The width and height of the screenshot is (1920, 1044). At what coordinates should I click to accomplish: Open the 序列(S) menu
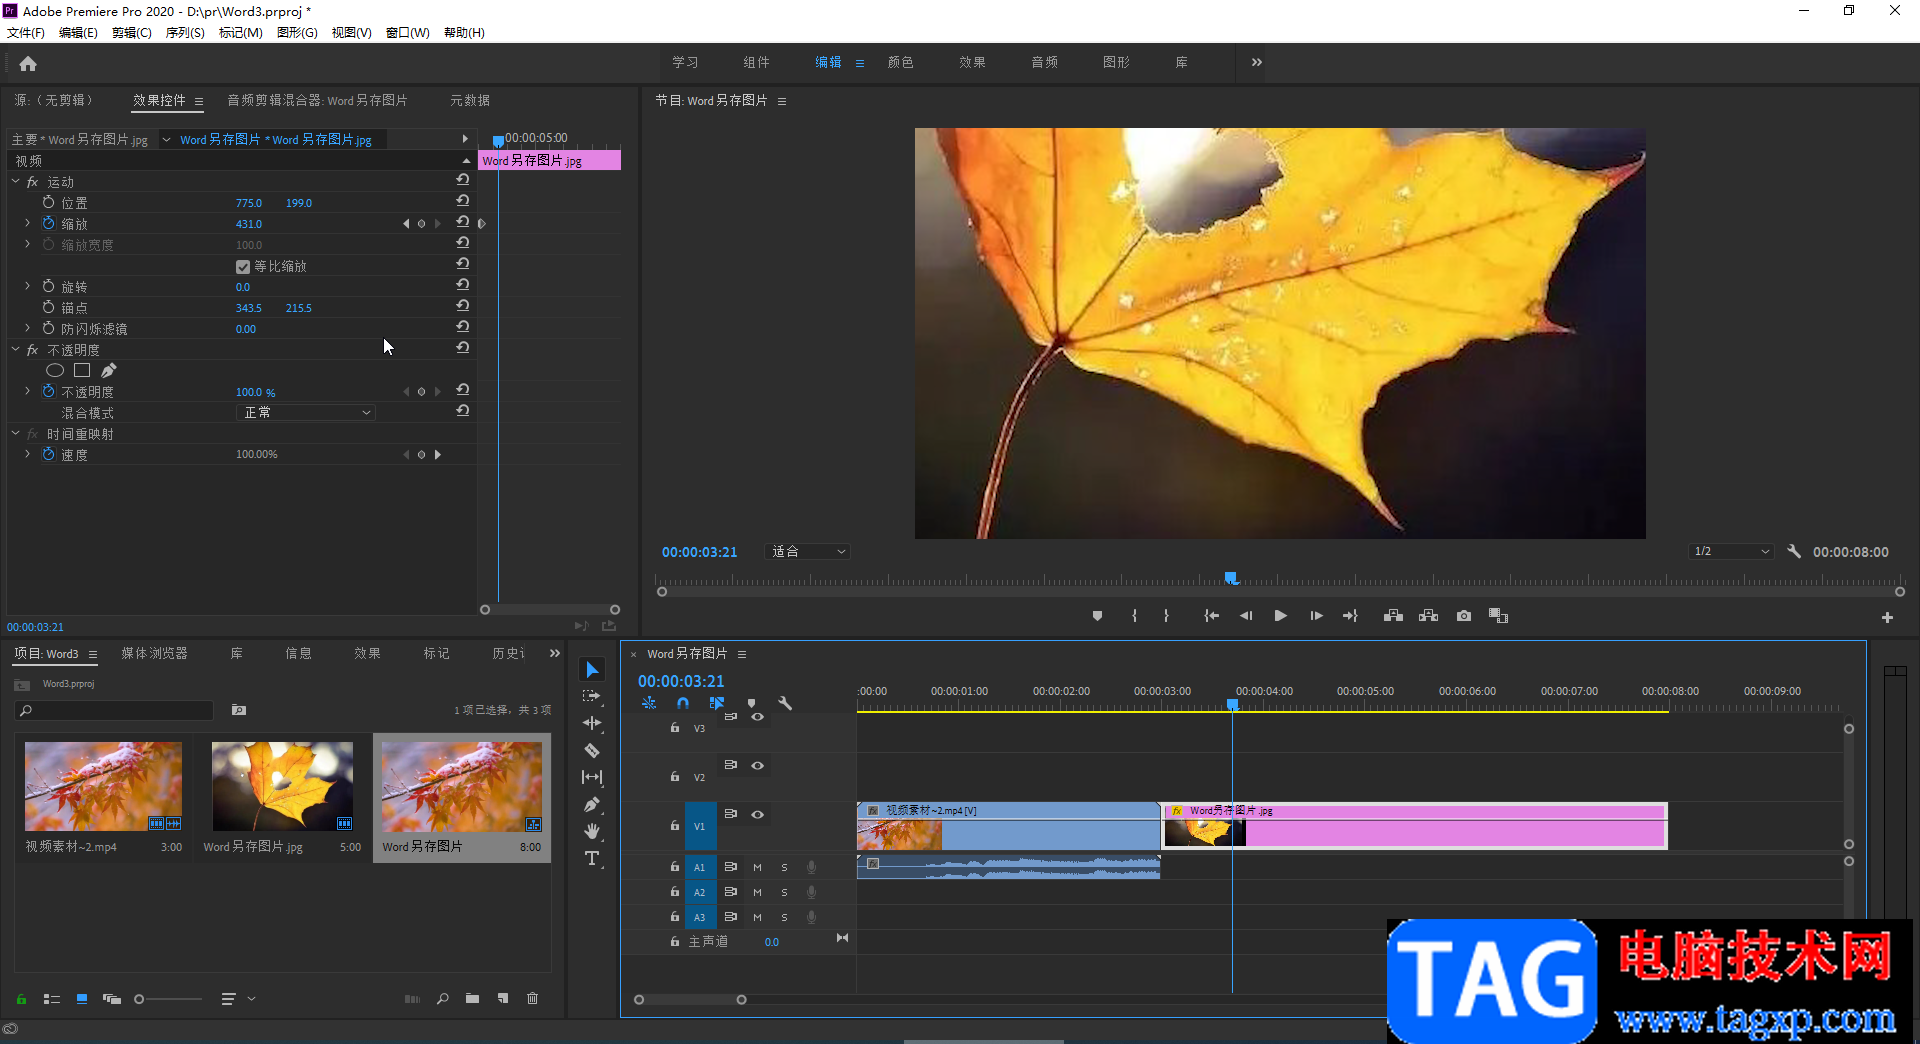(184, 33)
